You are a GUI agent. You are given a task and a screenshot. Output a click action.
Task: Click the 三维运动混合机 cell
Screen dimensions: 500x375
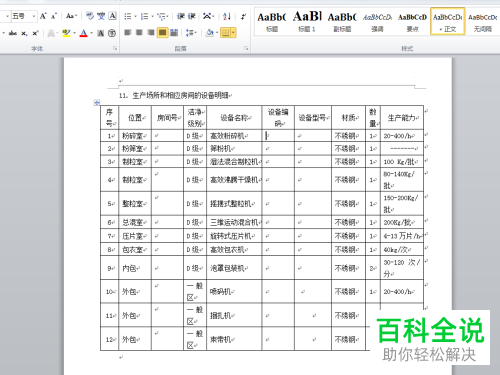coord(234,222)
